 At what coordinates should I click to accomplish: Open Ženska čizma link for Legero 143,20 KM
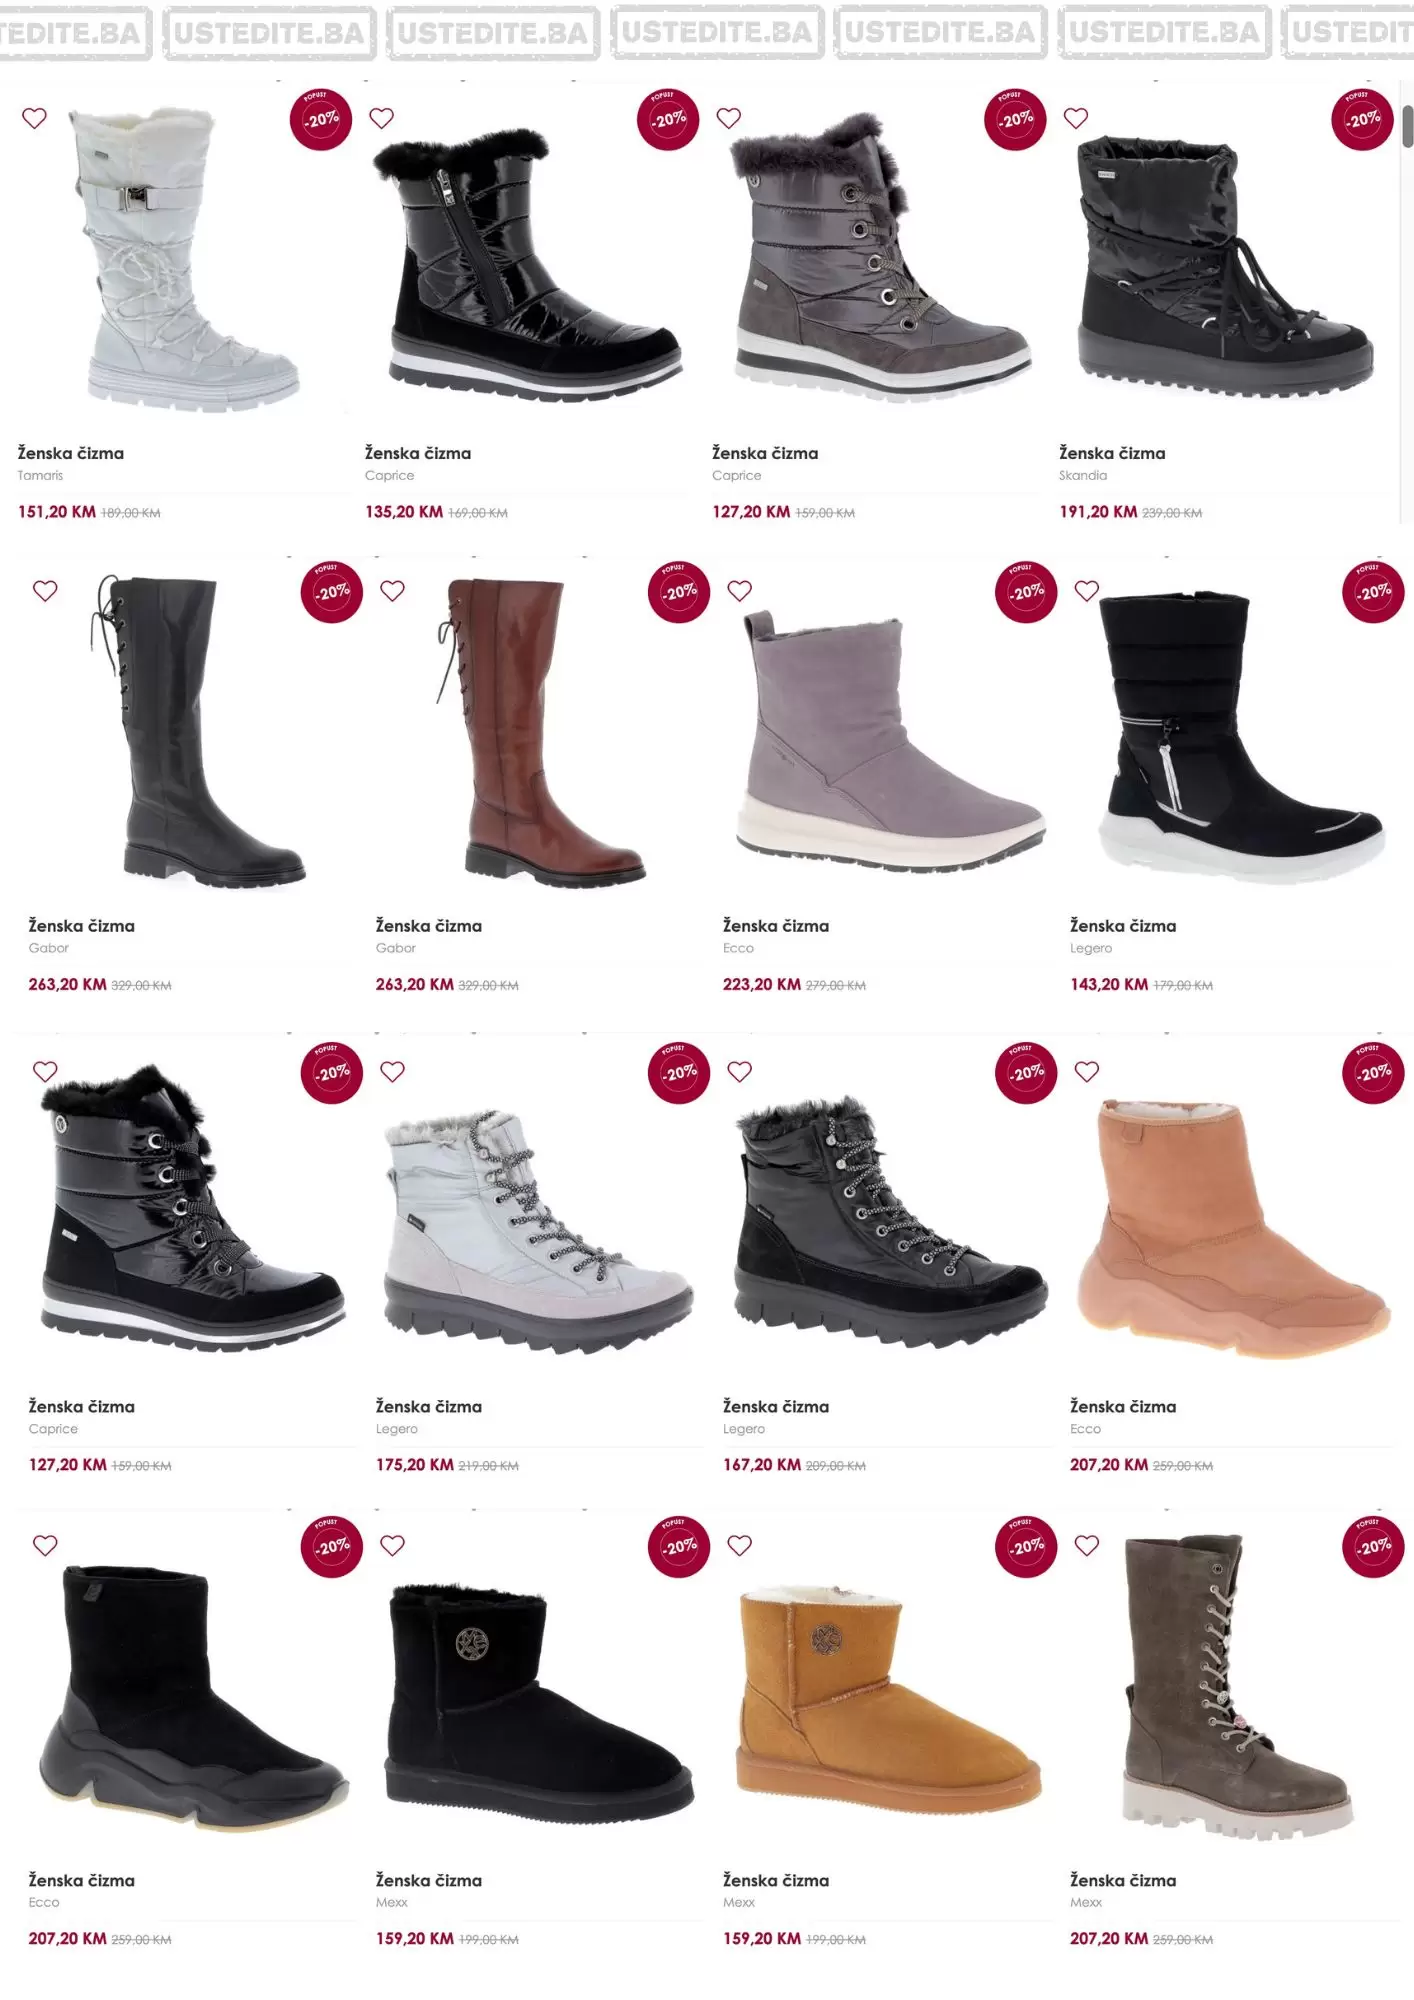(x=1123, y=926)
